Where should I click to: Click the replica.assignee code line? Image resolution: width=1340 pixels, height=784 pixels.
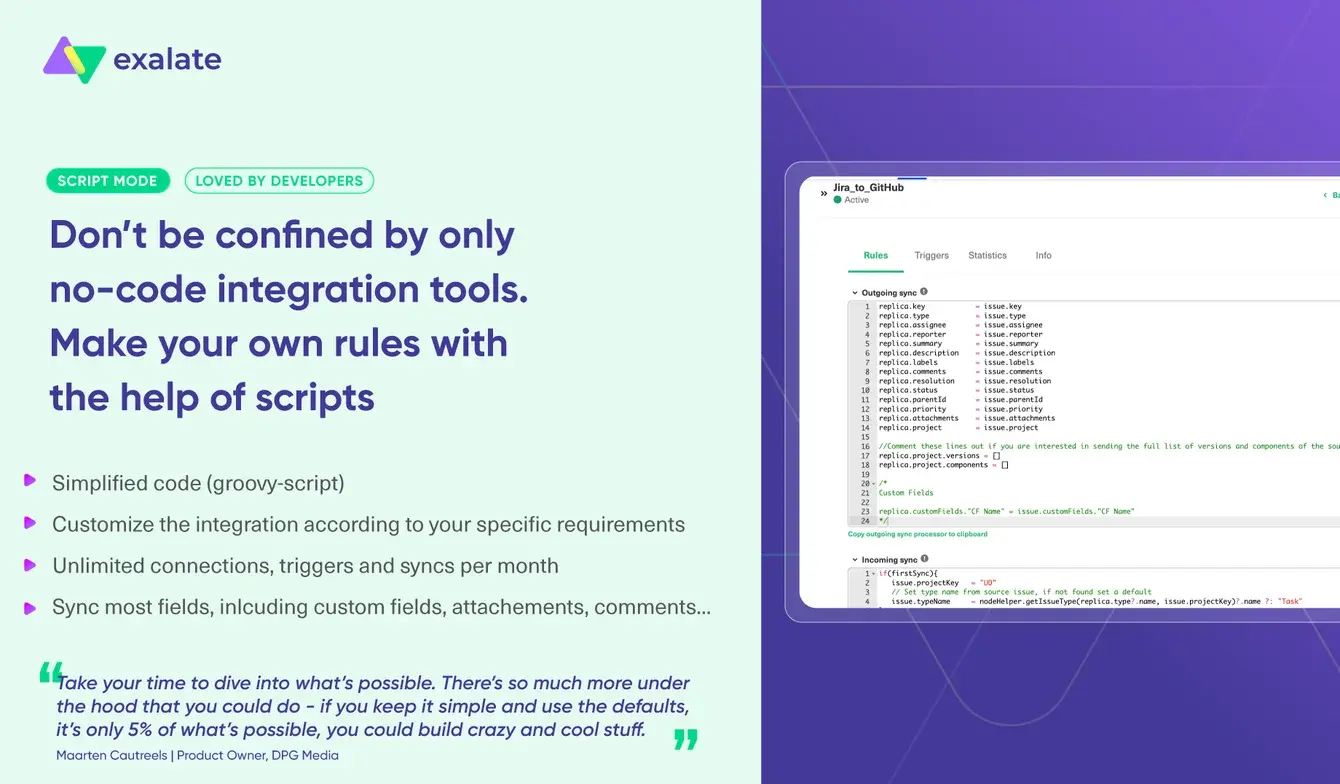tap(961, 325)
